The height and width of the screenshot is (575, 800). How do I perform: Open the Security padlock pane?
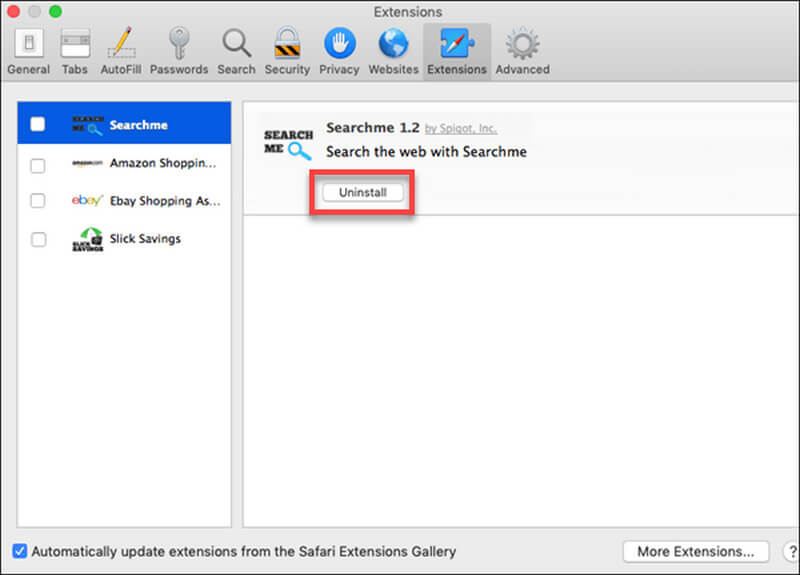click(x=287, y=51)
